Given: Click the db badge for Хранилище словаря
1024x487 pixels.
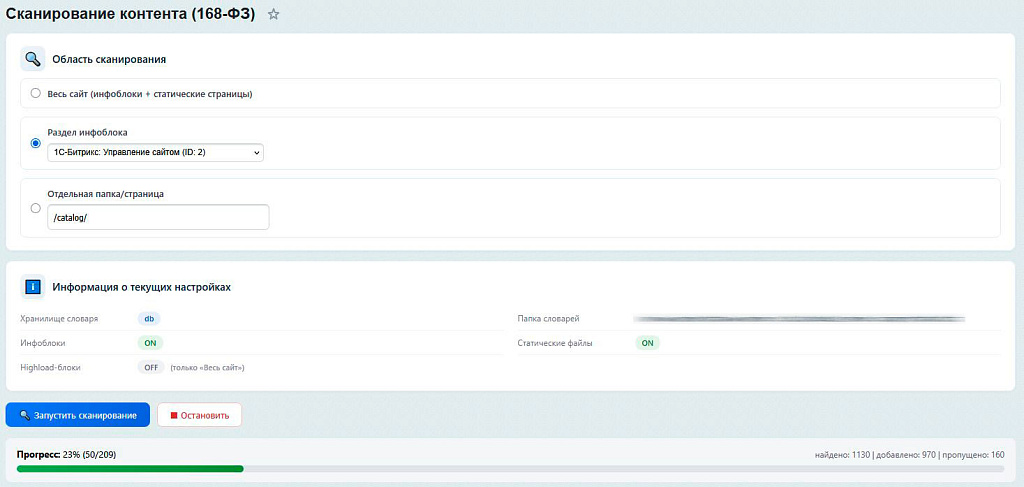Looking at the screenshot, I should pyautogui.click(x=149, y=319).
